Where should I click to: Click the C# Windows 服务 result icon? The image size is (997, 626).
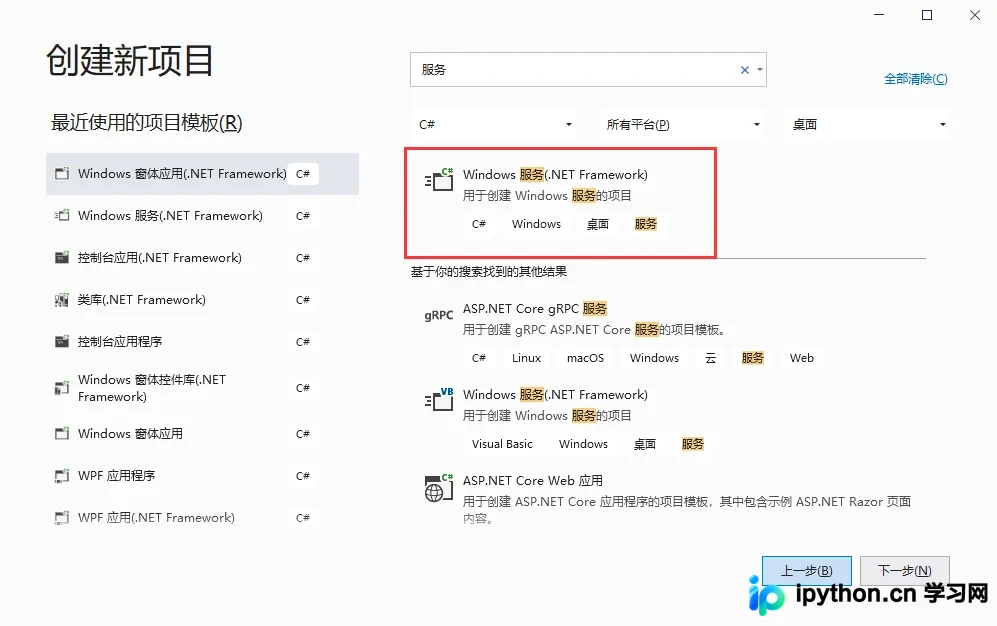(x=439, y=180)
